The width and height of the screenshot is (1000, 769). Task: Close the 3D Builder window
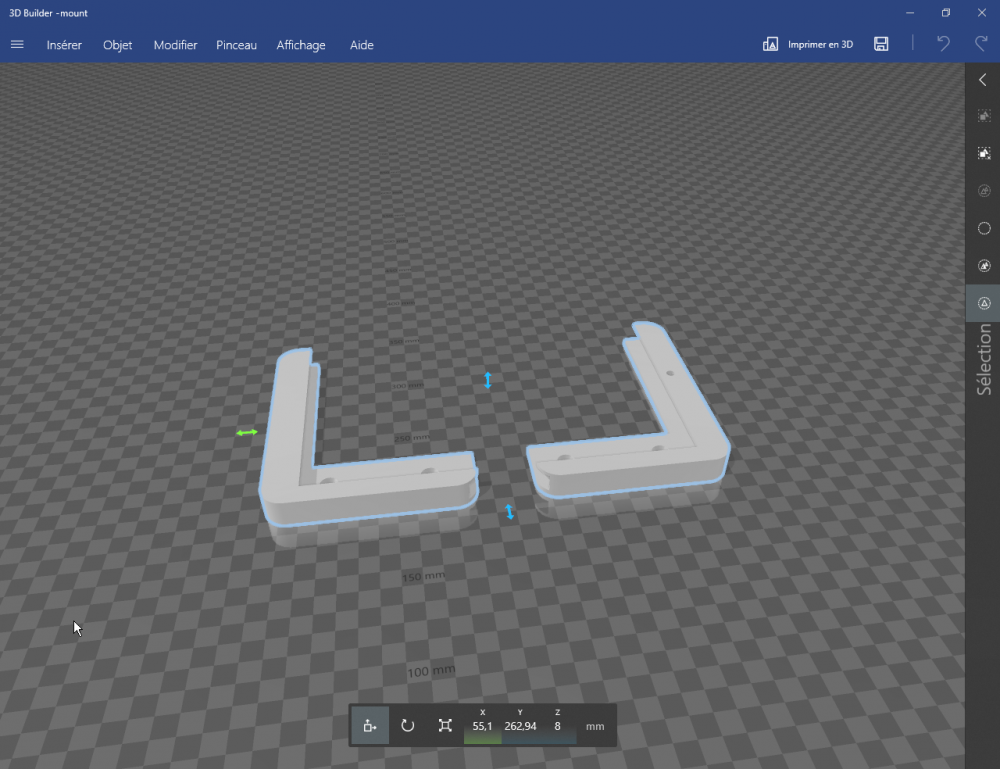pos(982,13)
